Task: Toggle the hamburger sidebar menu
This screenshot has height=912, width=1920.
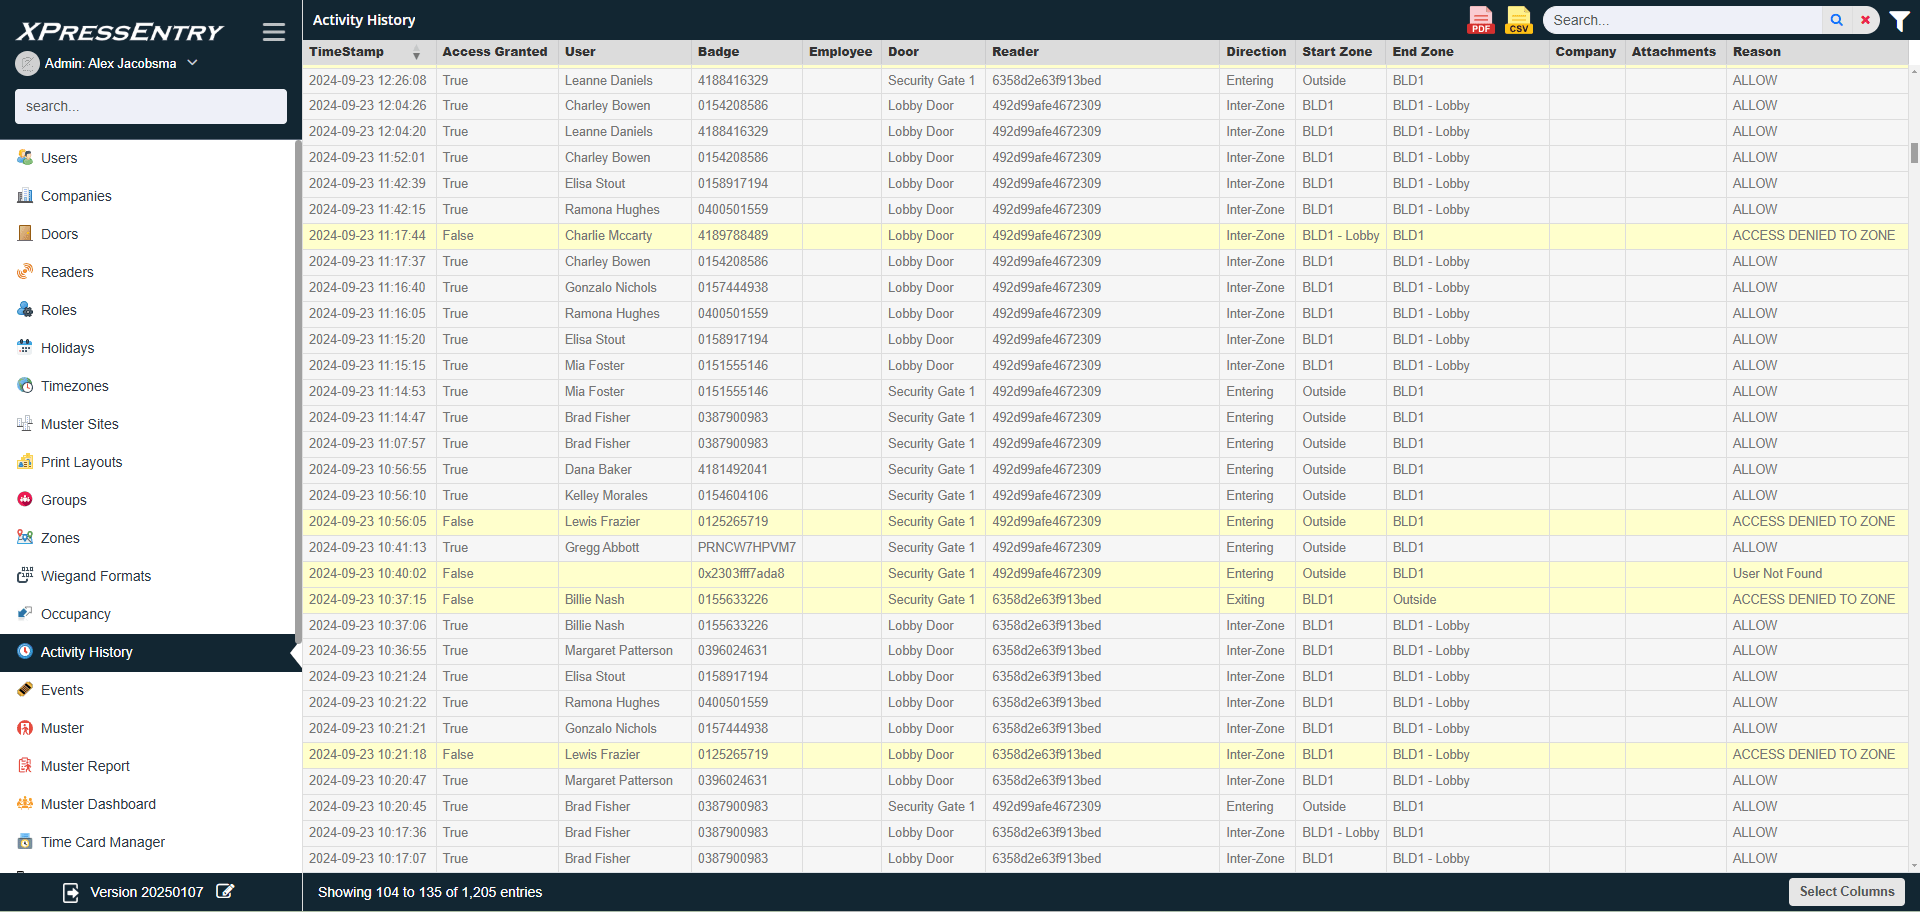Action: [x=274, y=32]
